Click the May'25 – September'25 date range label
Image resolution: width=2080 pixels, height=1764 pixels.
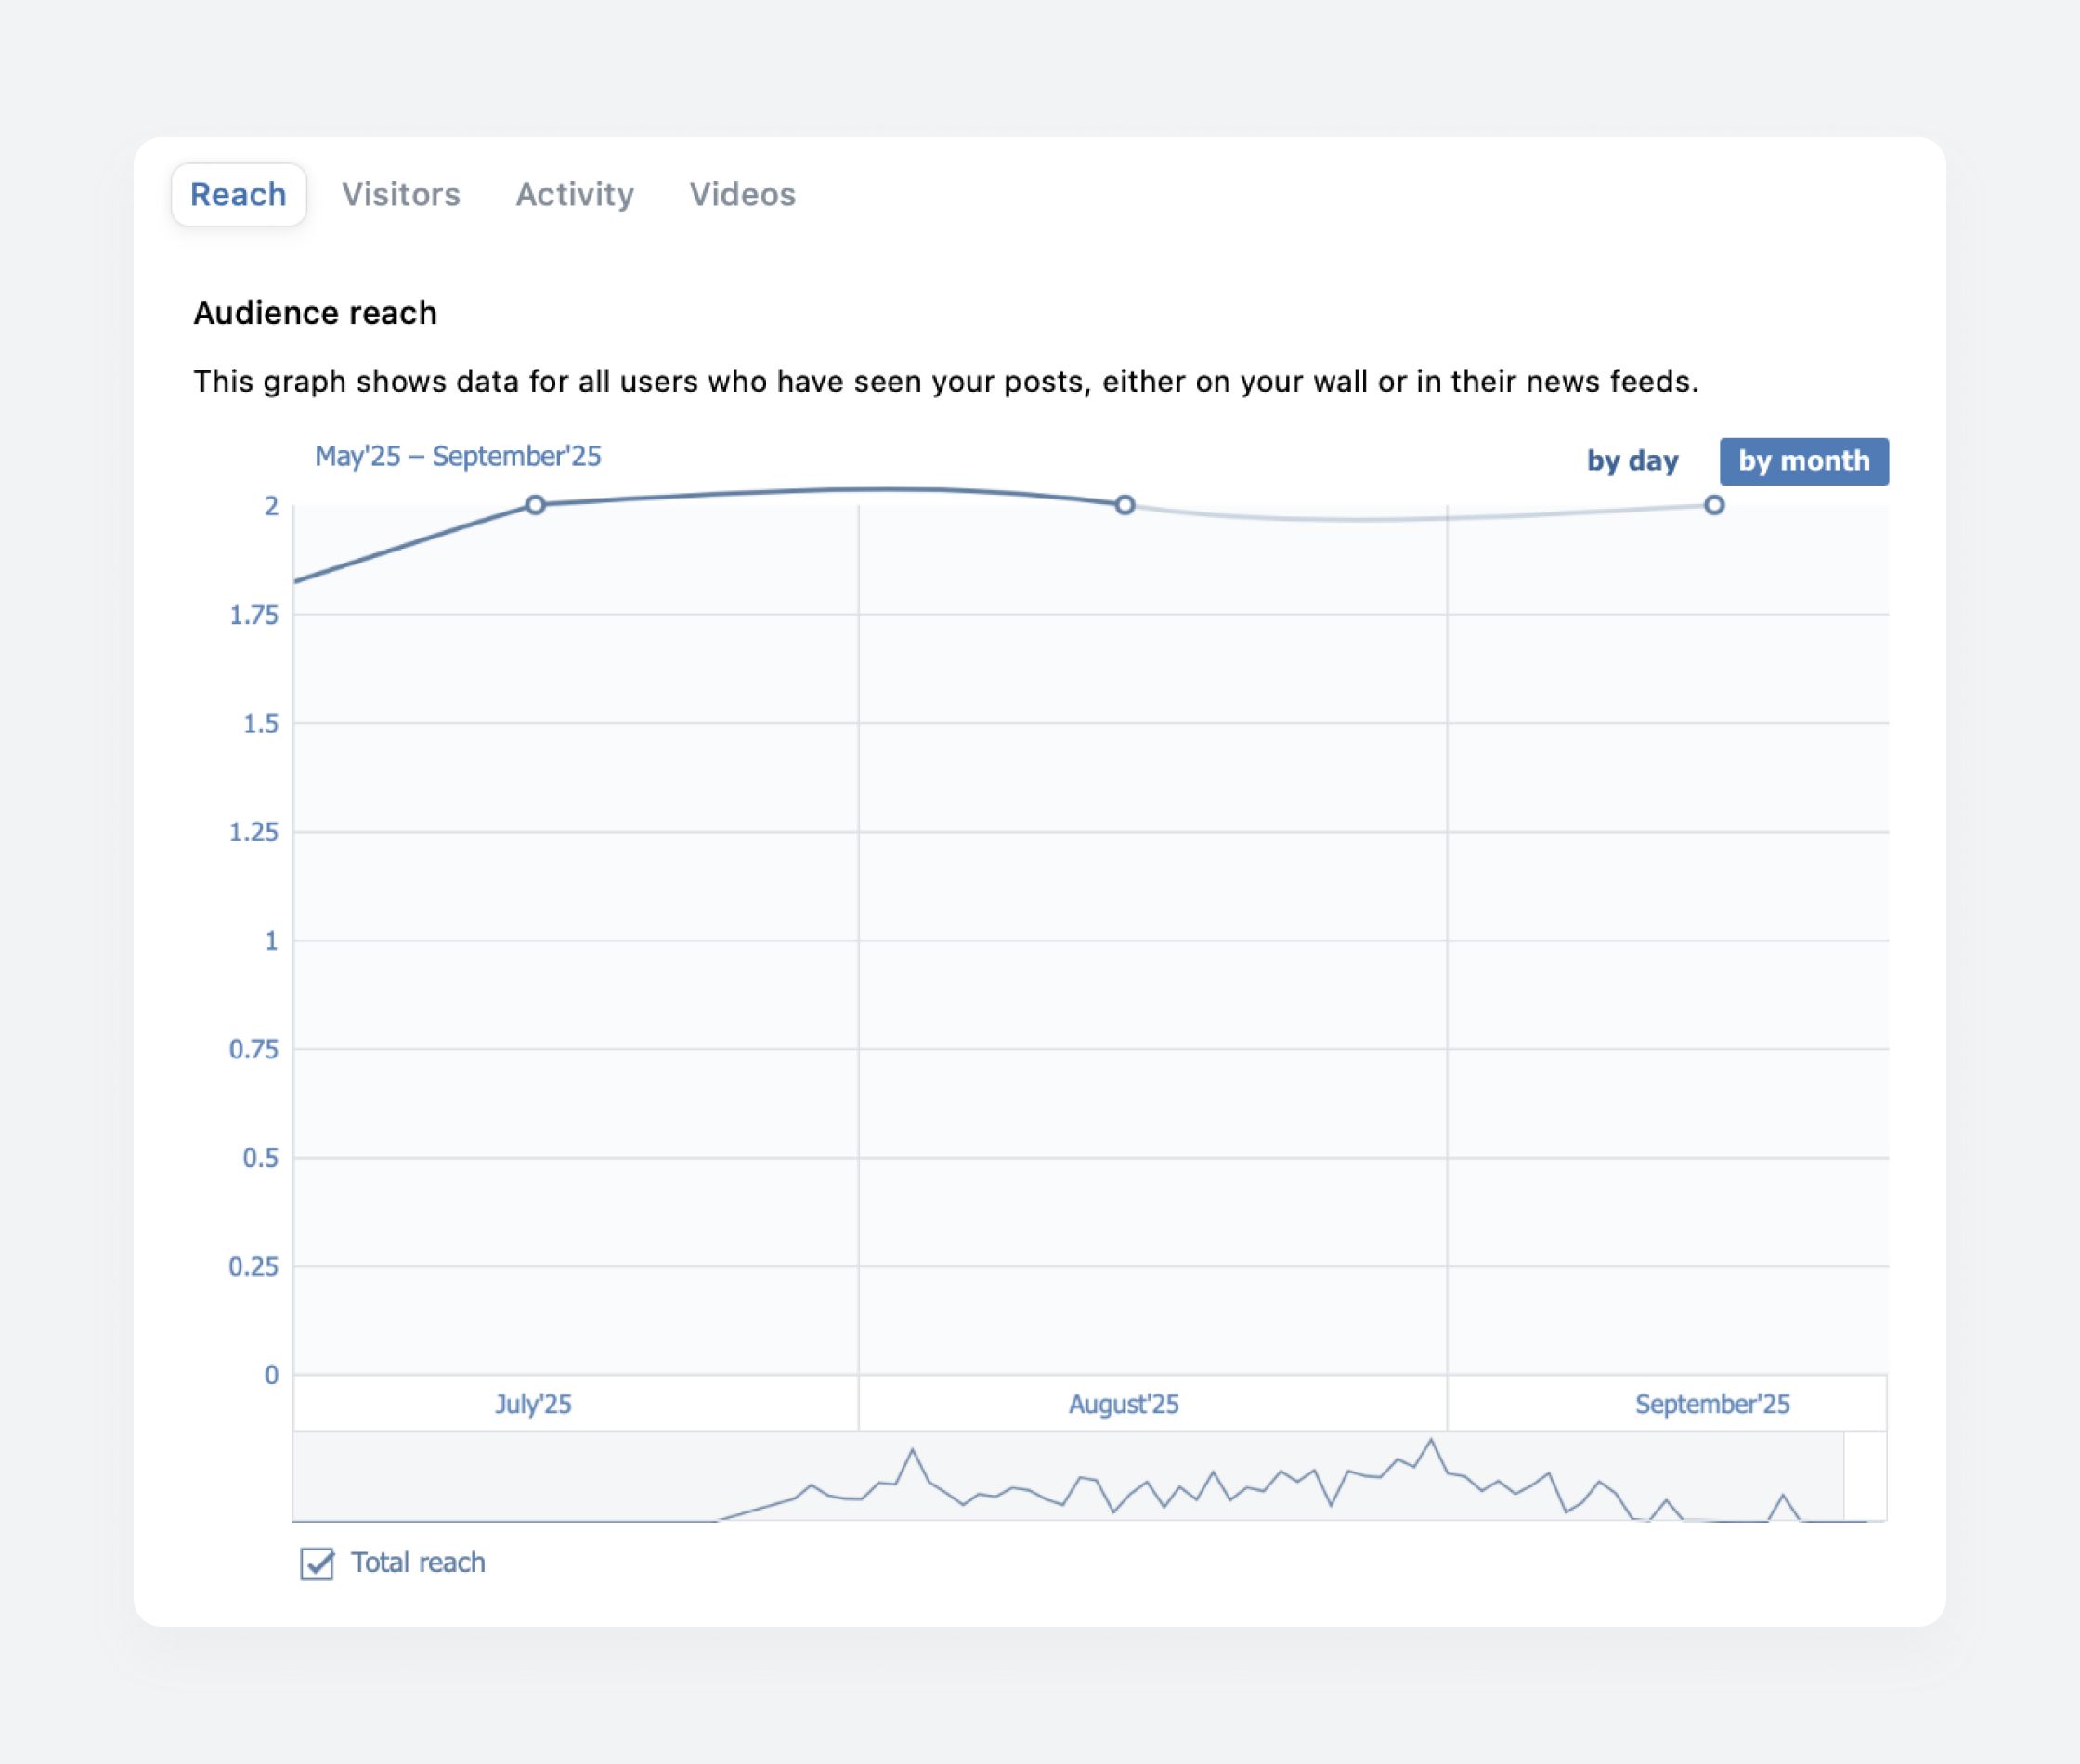(x=458, y=456)
